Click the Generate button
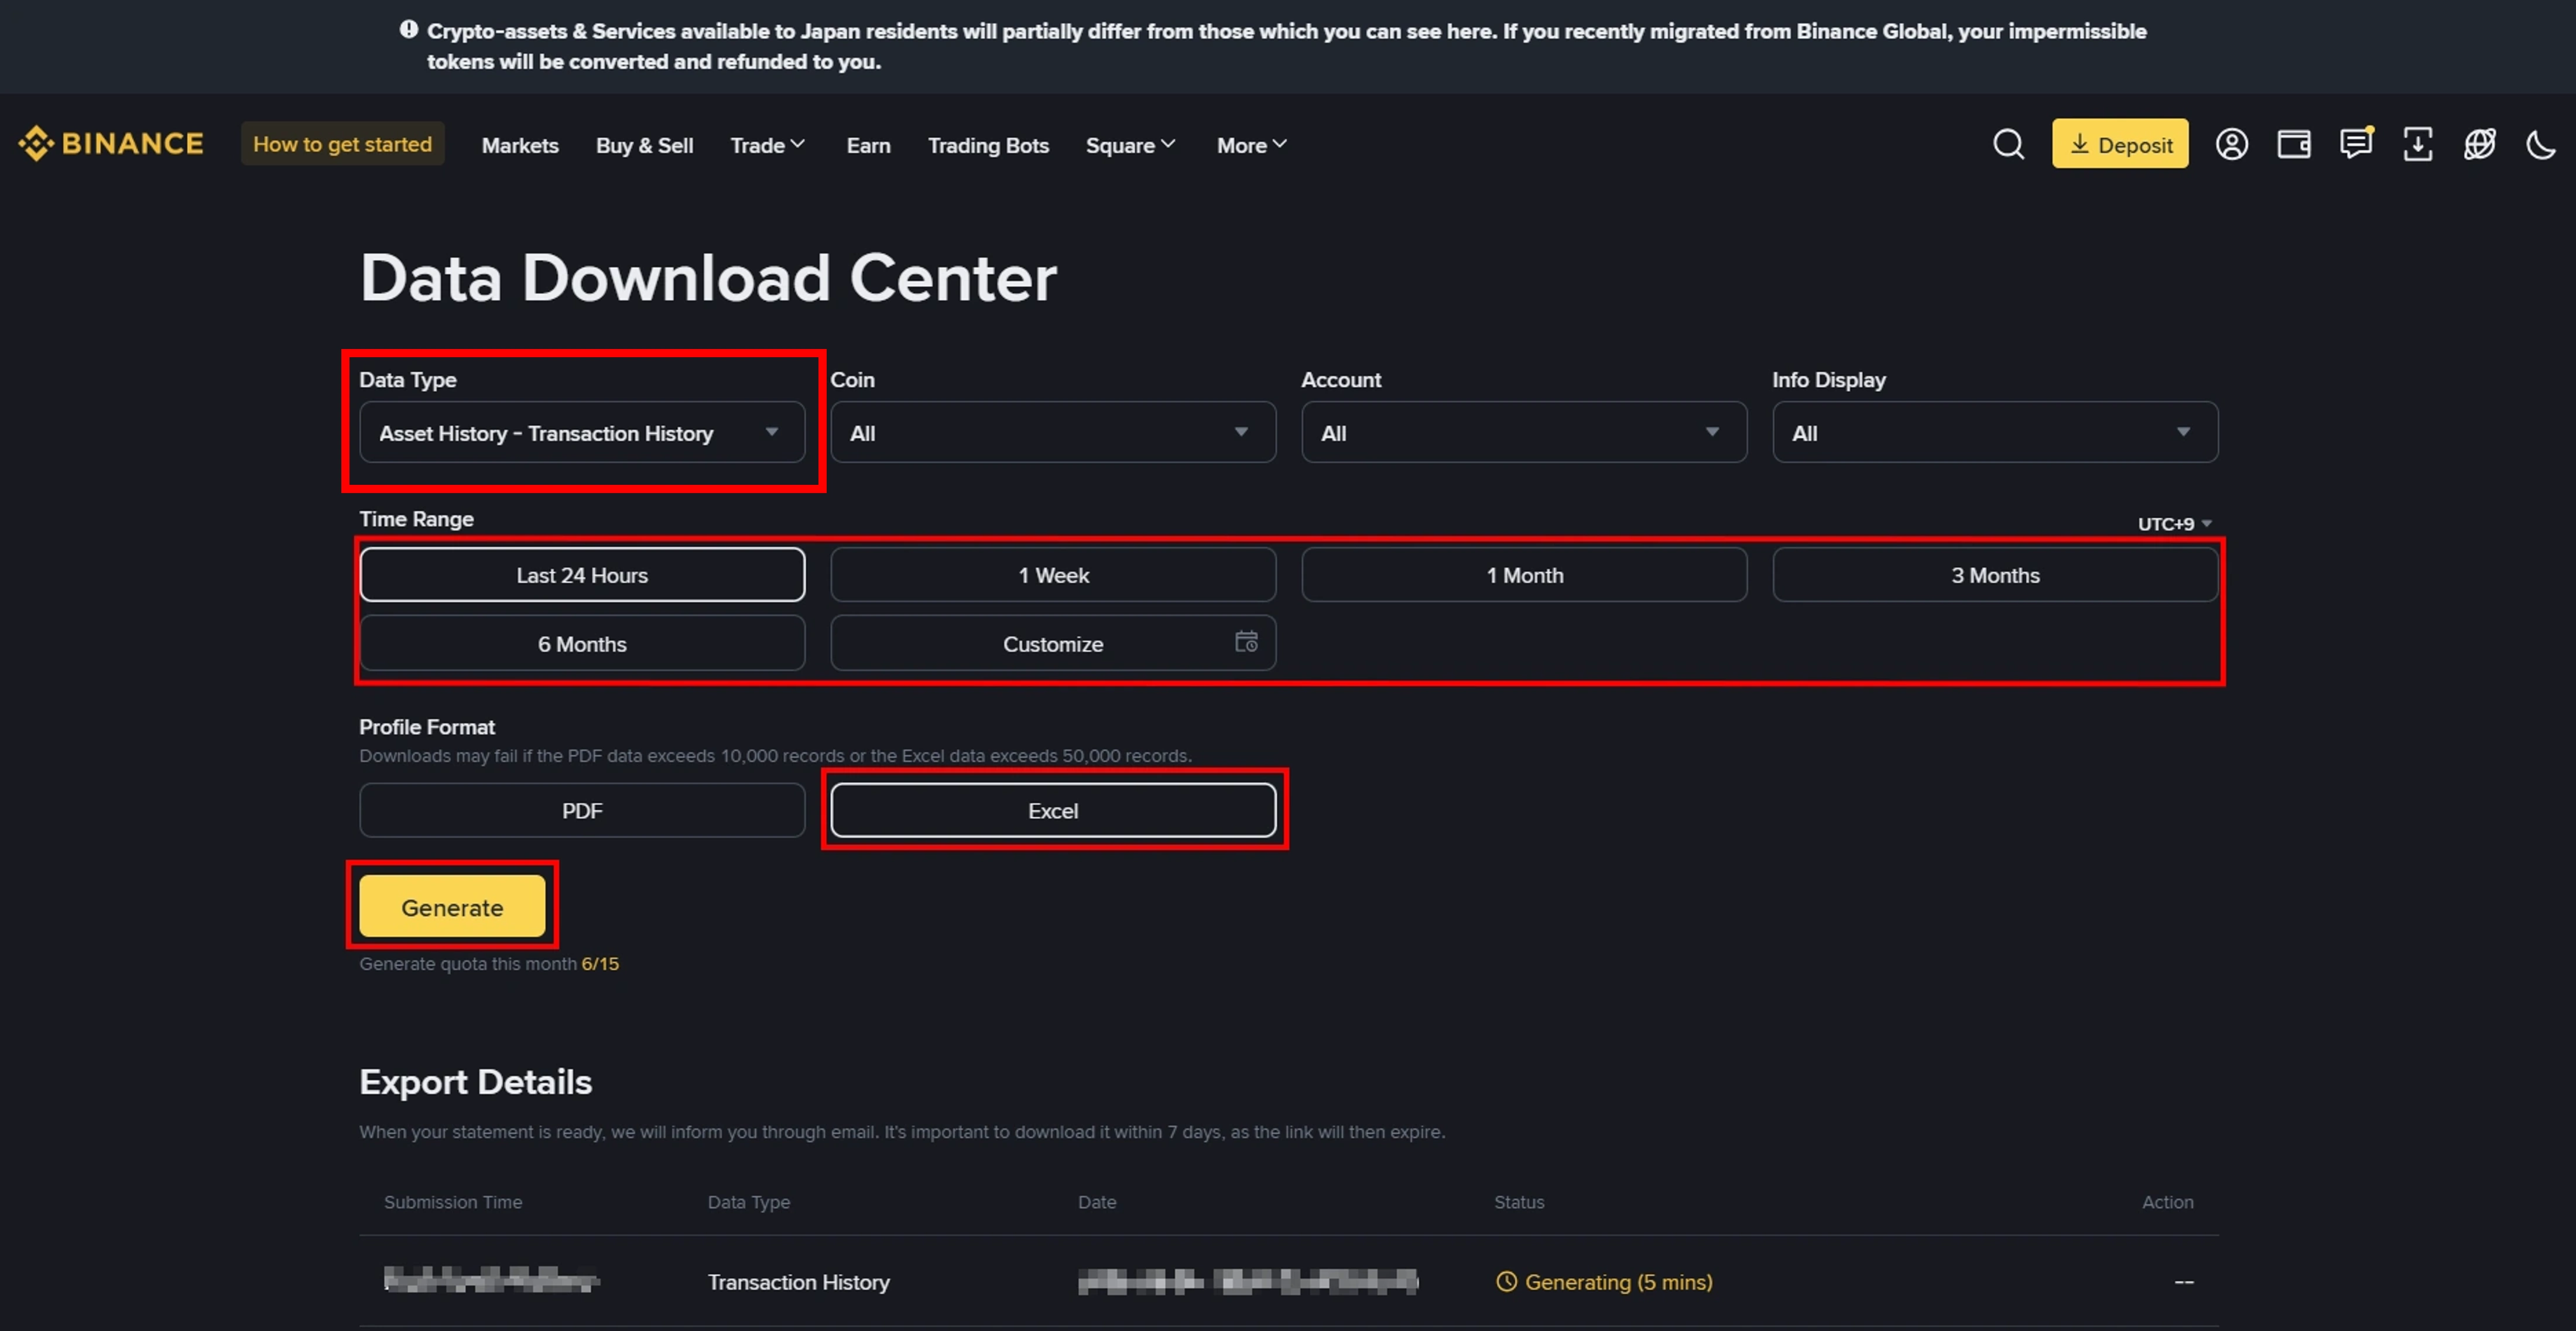 [x=452, y=906]
